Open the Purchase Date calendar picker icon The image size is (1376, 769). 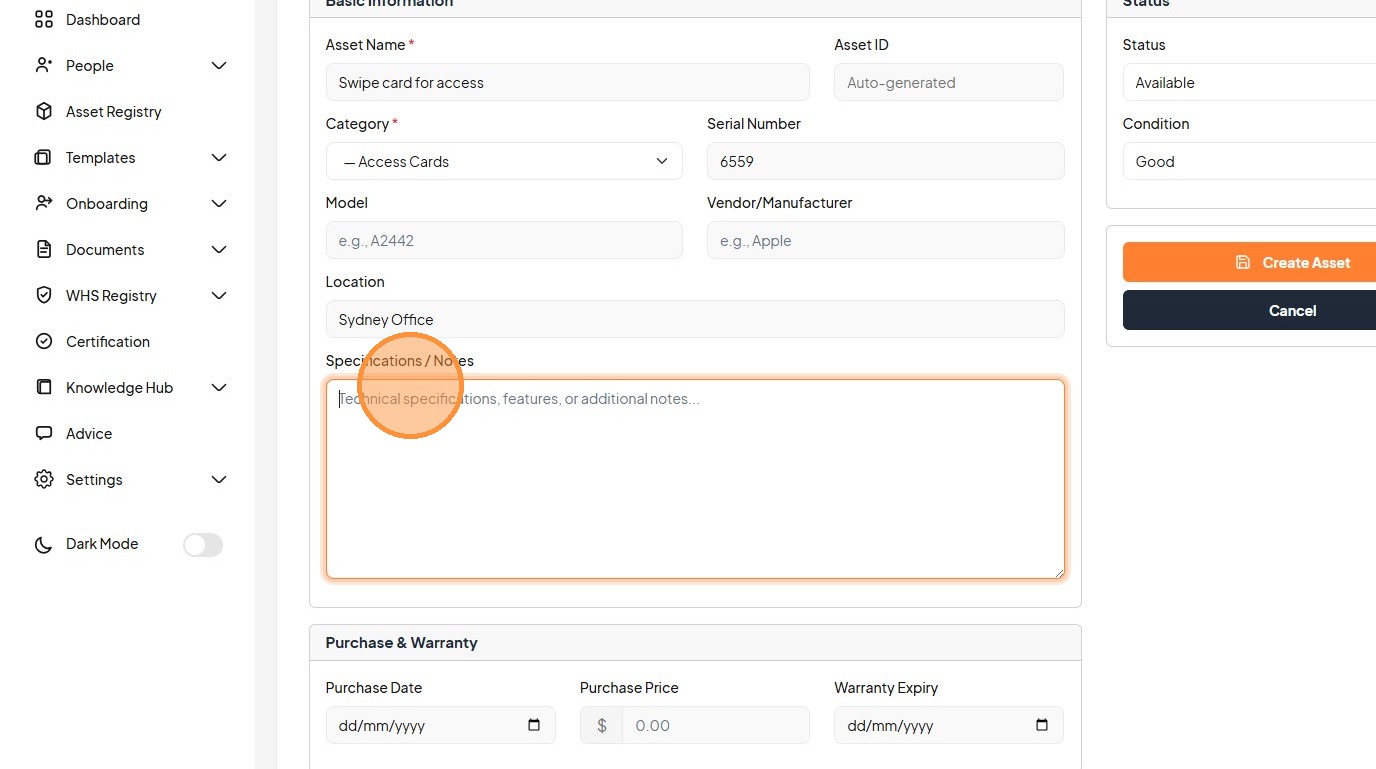click(534, 725)
